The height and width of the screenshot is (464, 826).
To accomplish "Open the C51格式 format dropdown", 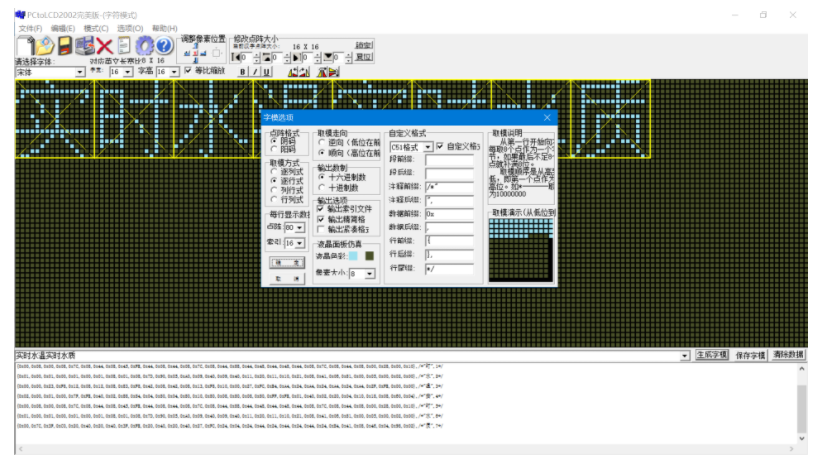I will tap(428, 147).
